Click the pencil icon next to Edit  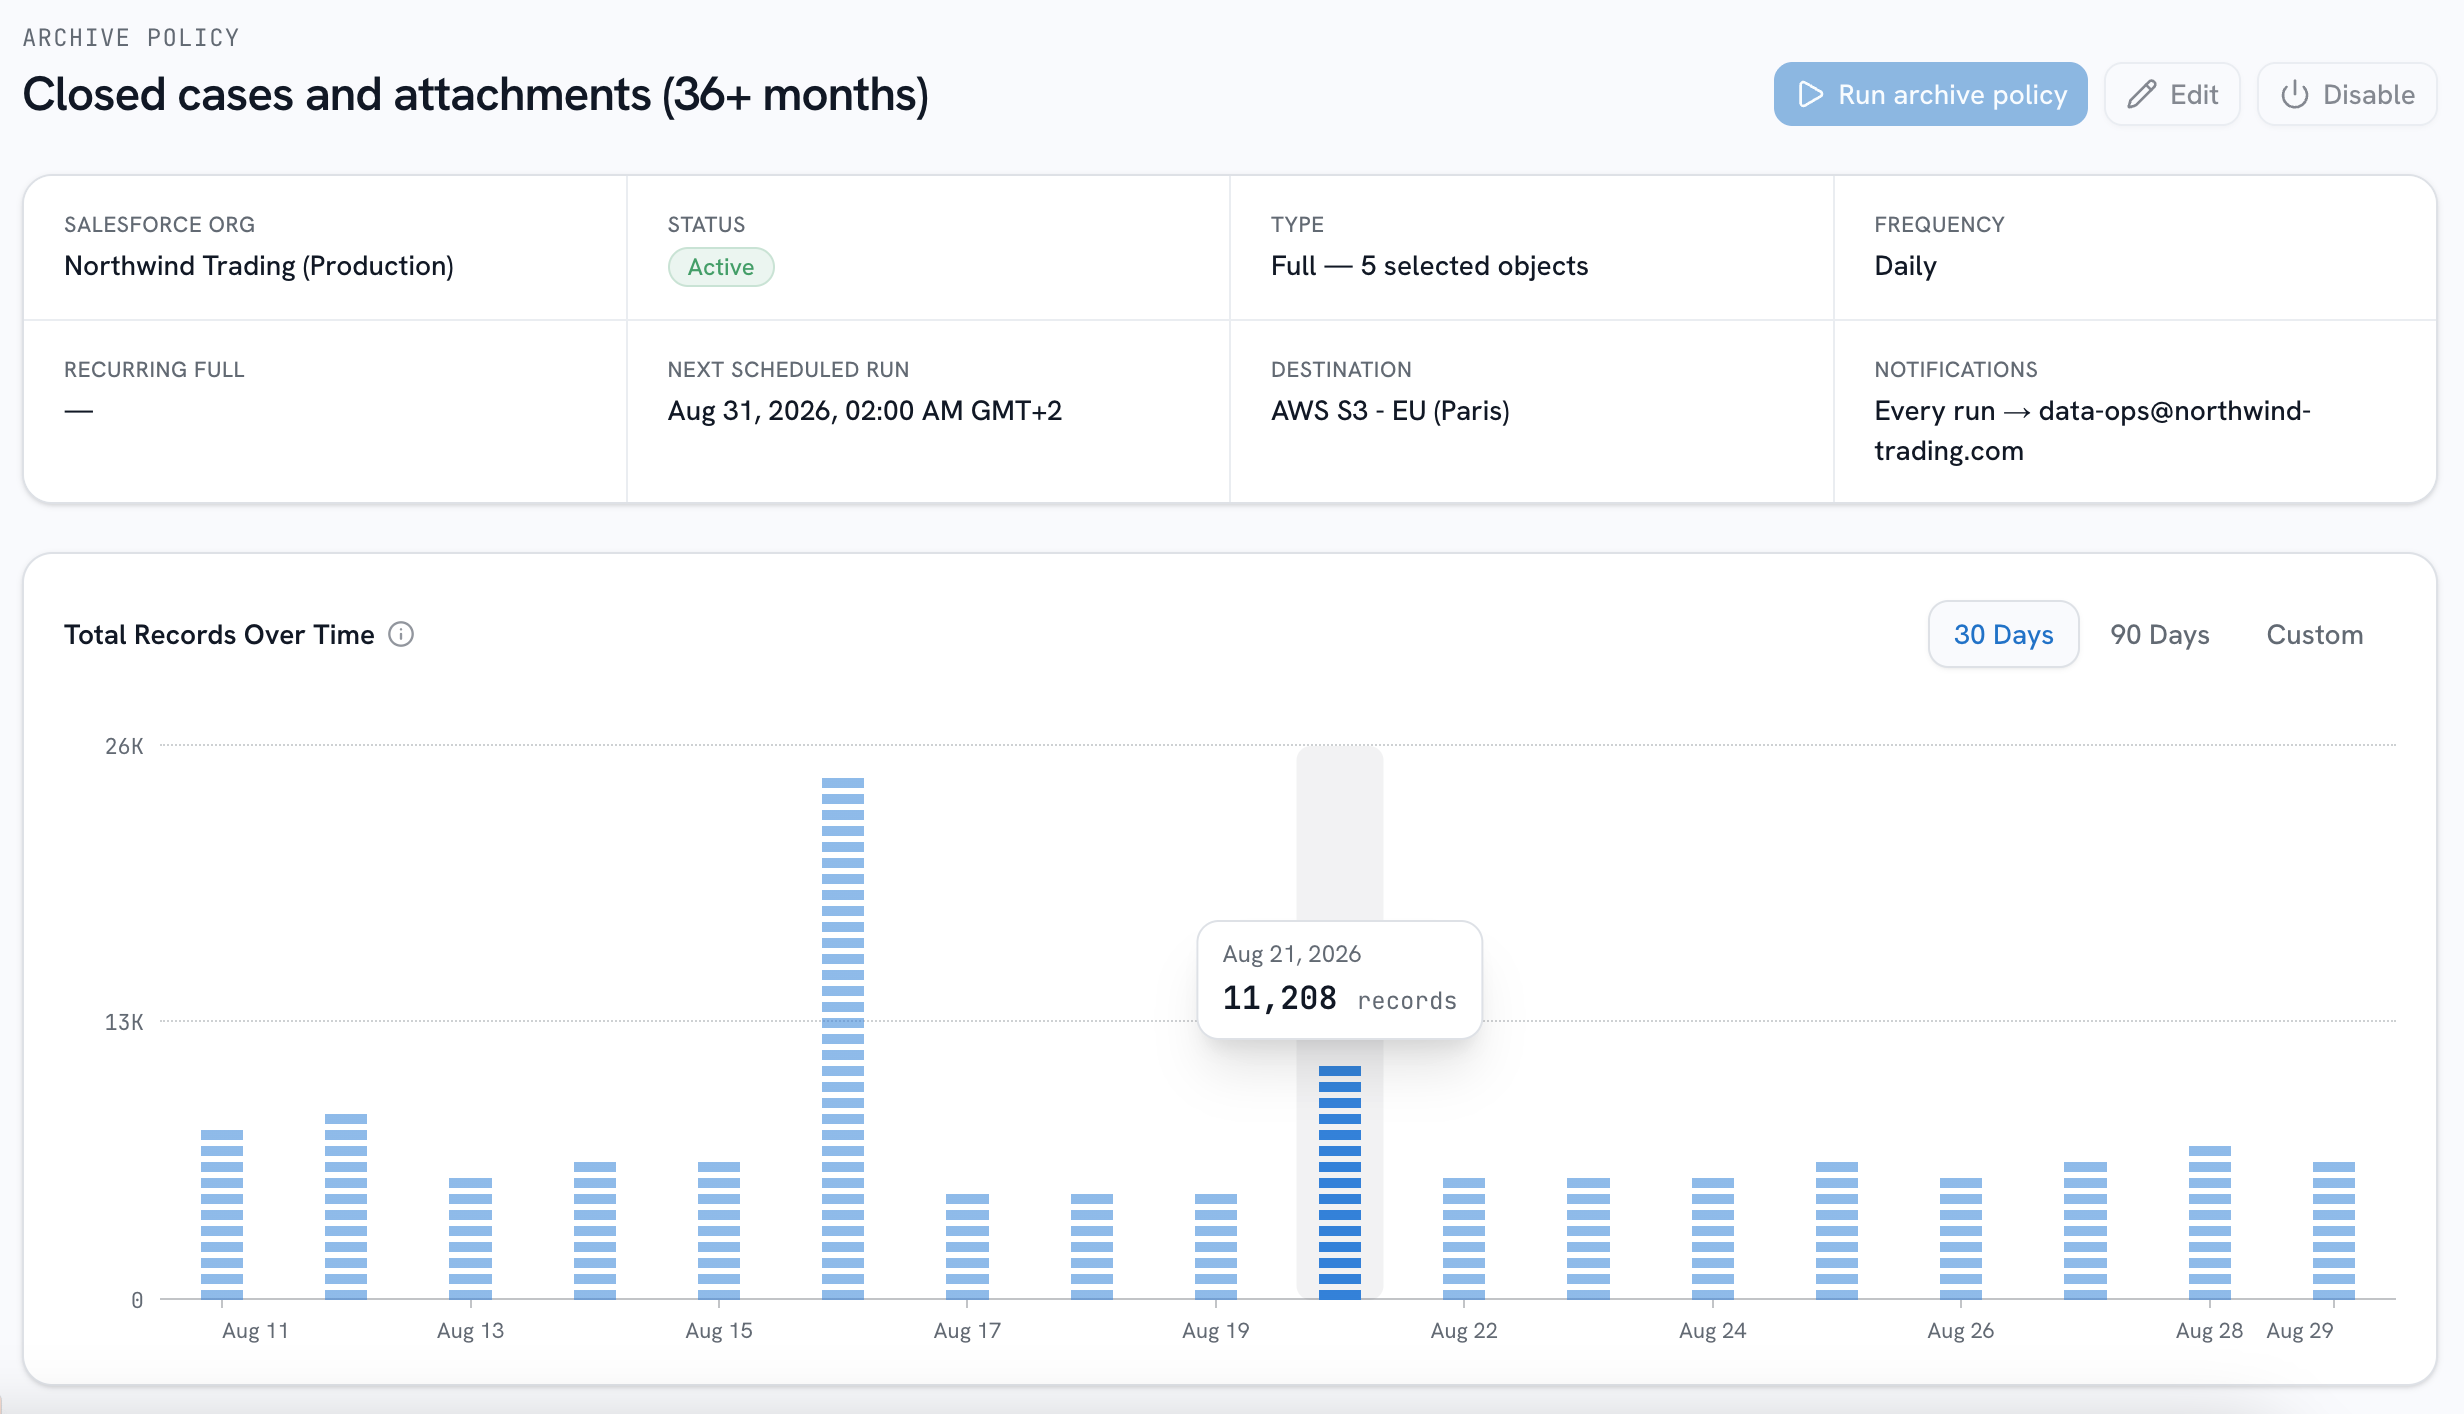point(2141,94)
